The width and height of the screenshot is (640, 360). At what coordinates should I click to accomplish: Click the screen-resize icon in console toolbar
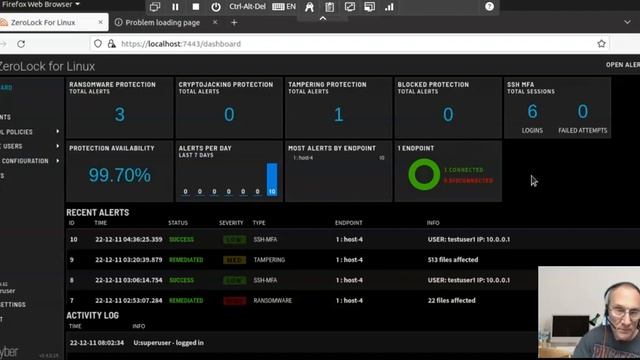[349, 7]
